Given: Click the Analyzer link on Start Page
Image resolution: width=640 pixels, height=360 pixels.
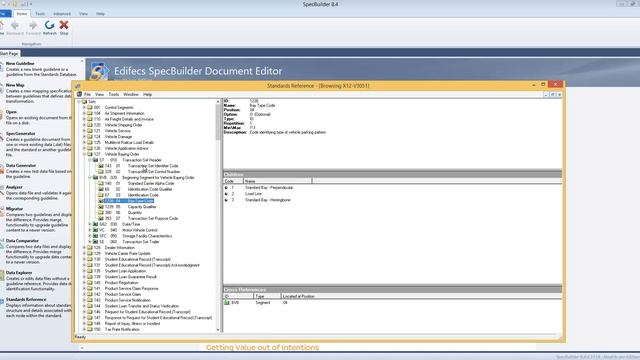Looking at the screenshot, I should (14, 187).
